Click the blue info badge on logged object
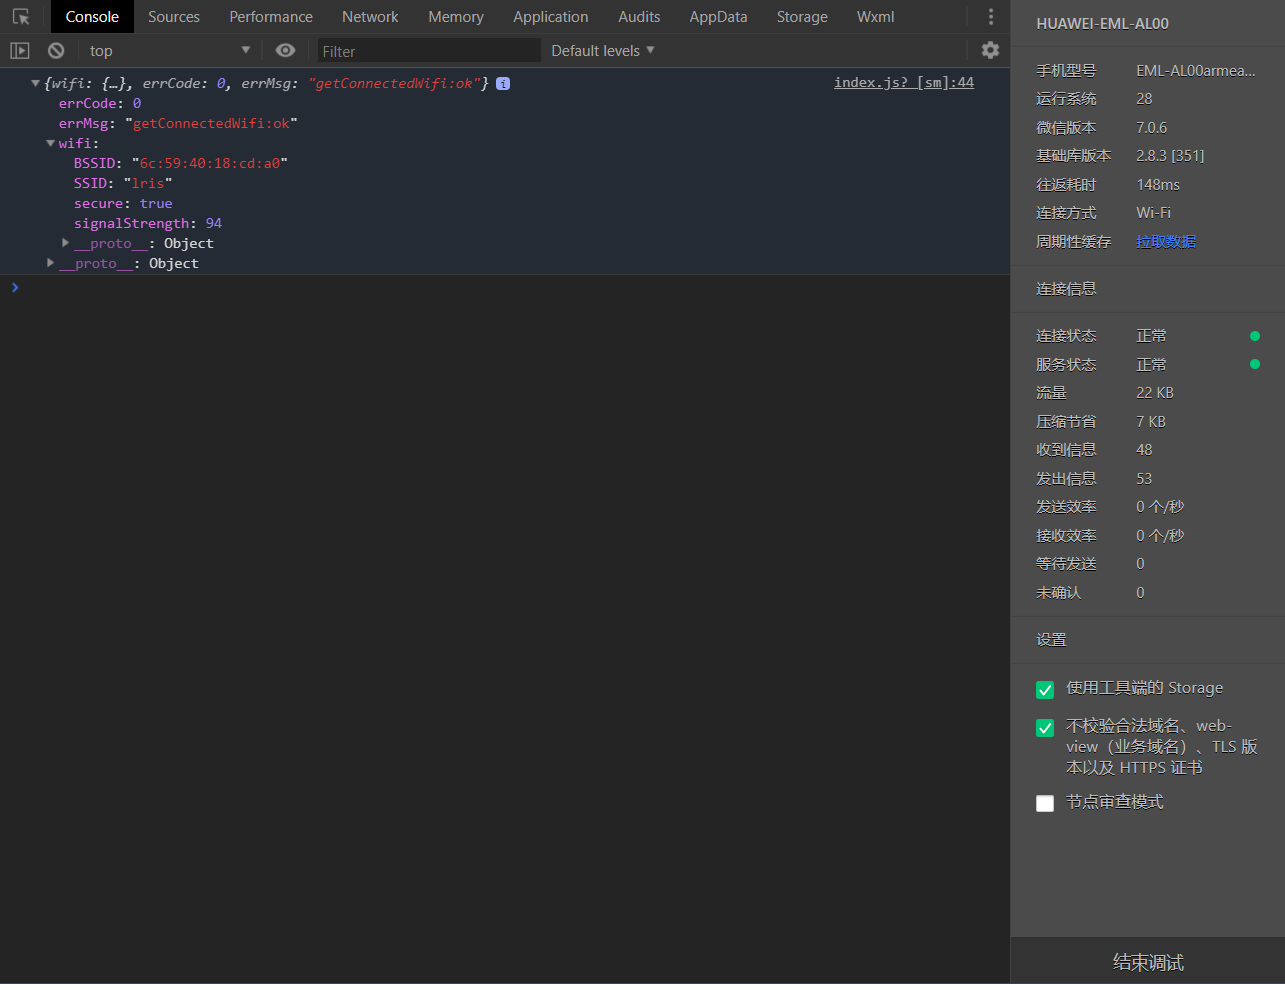 coord(503,84)
